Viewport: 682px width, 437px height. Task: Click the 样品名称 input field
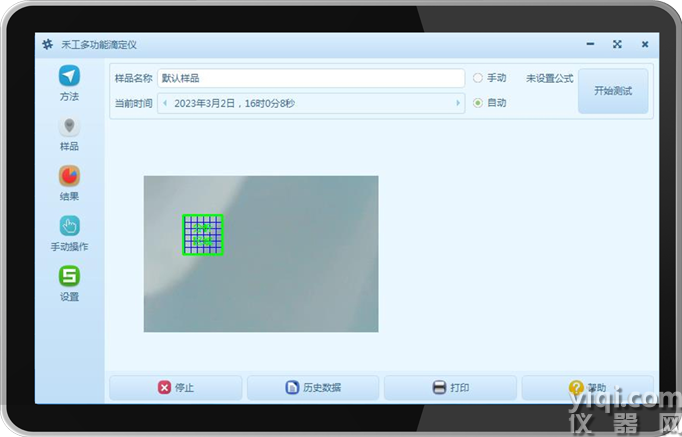pyautogui.click(x=311, y=78)
